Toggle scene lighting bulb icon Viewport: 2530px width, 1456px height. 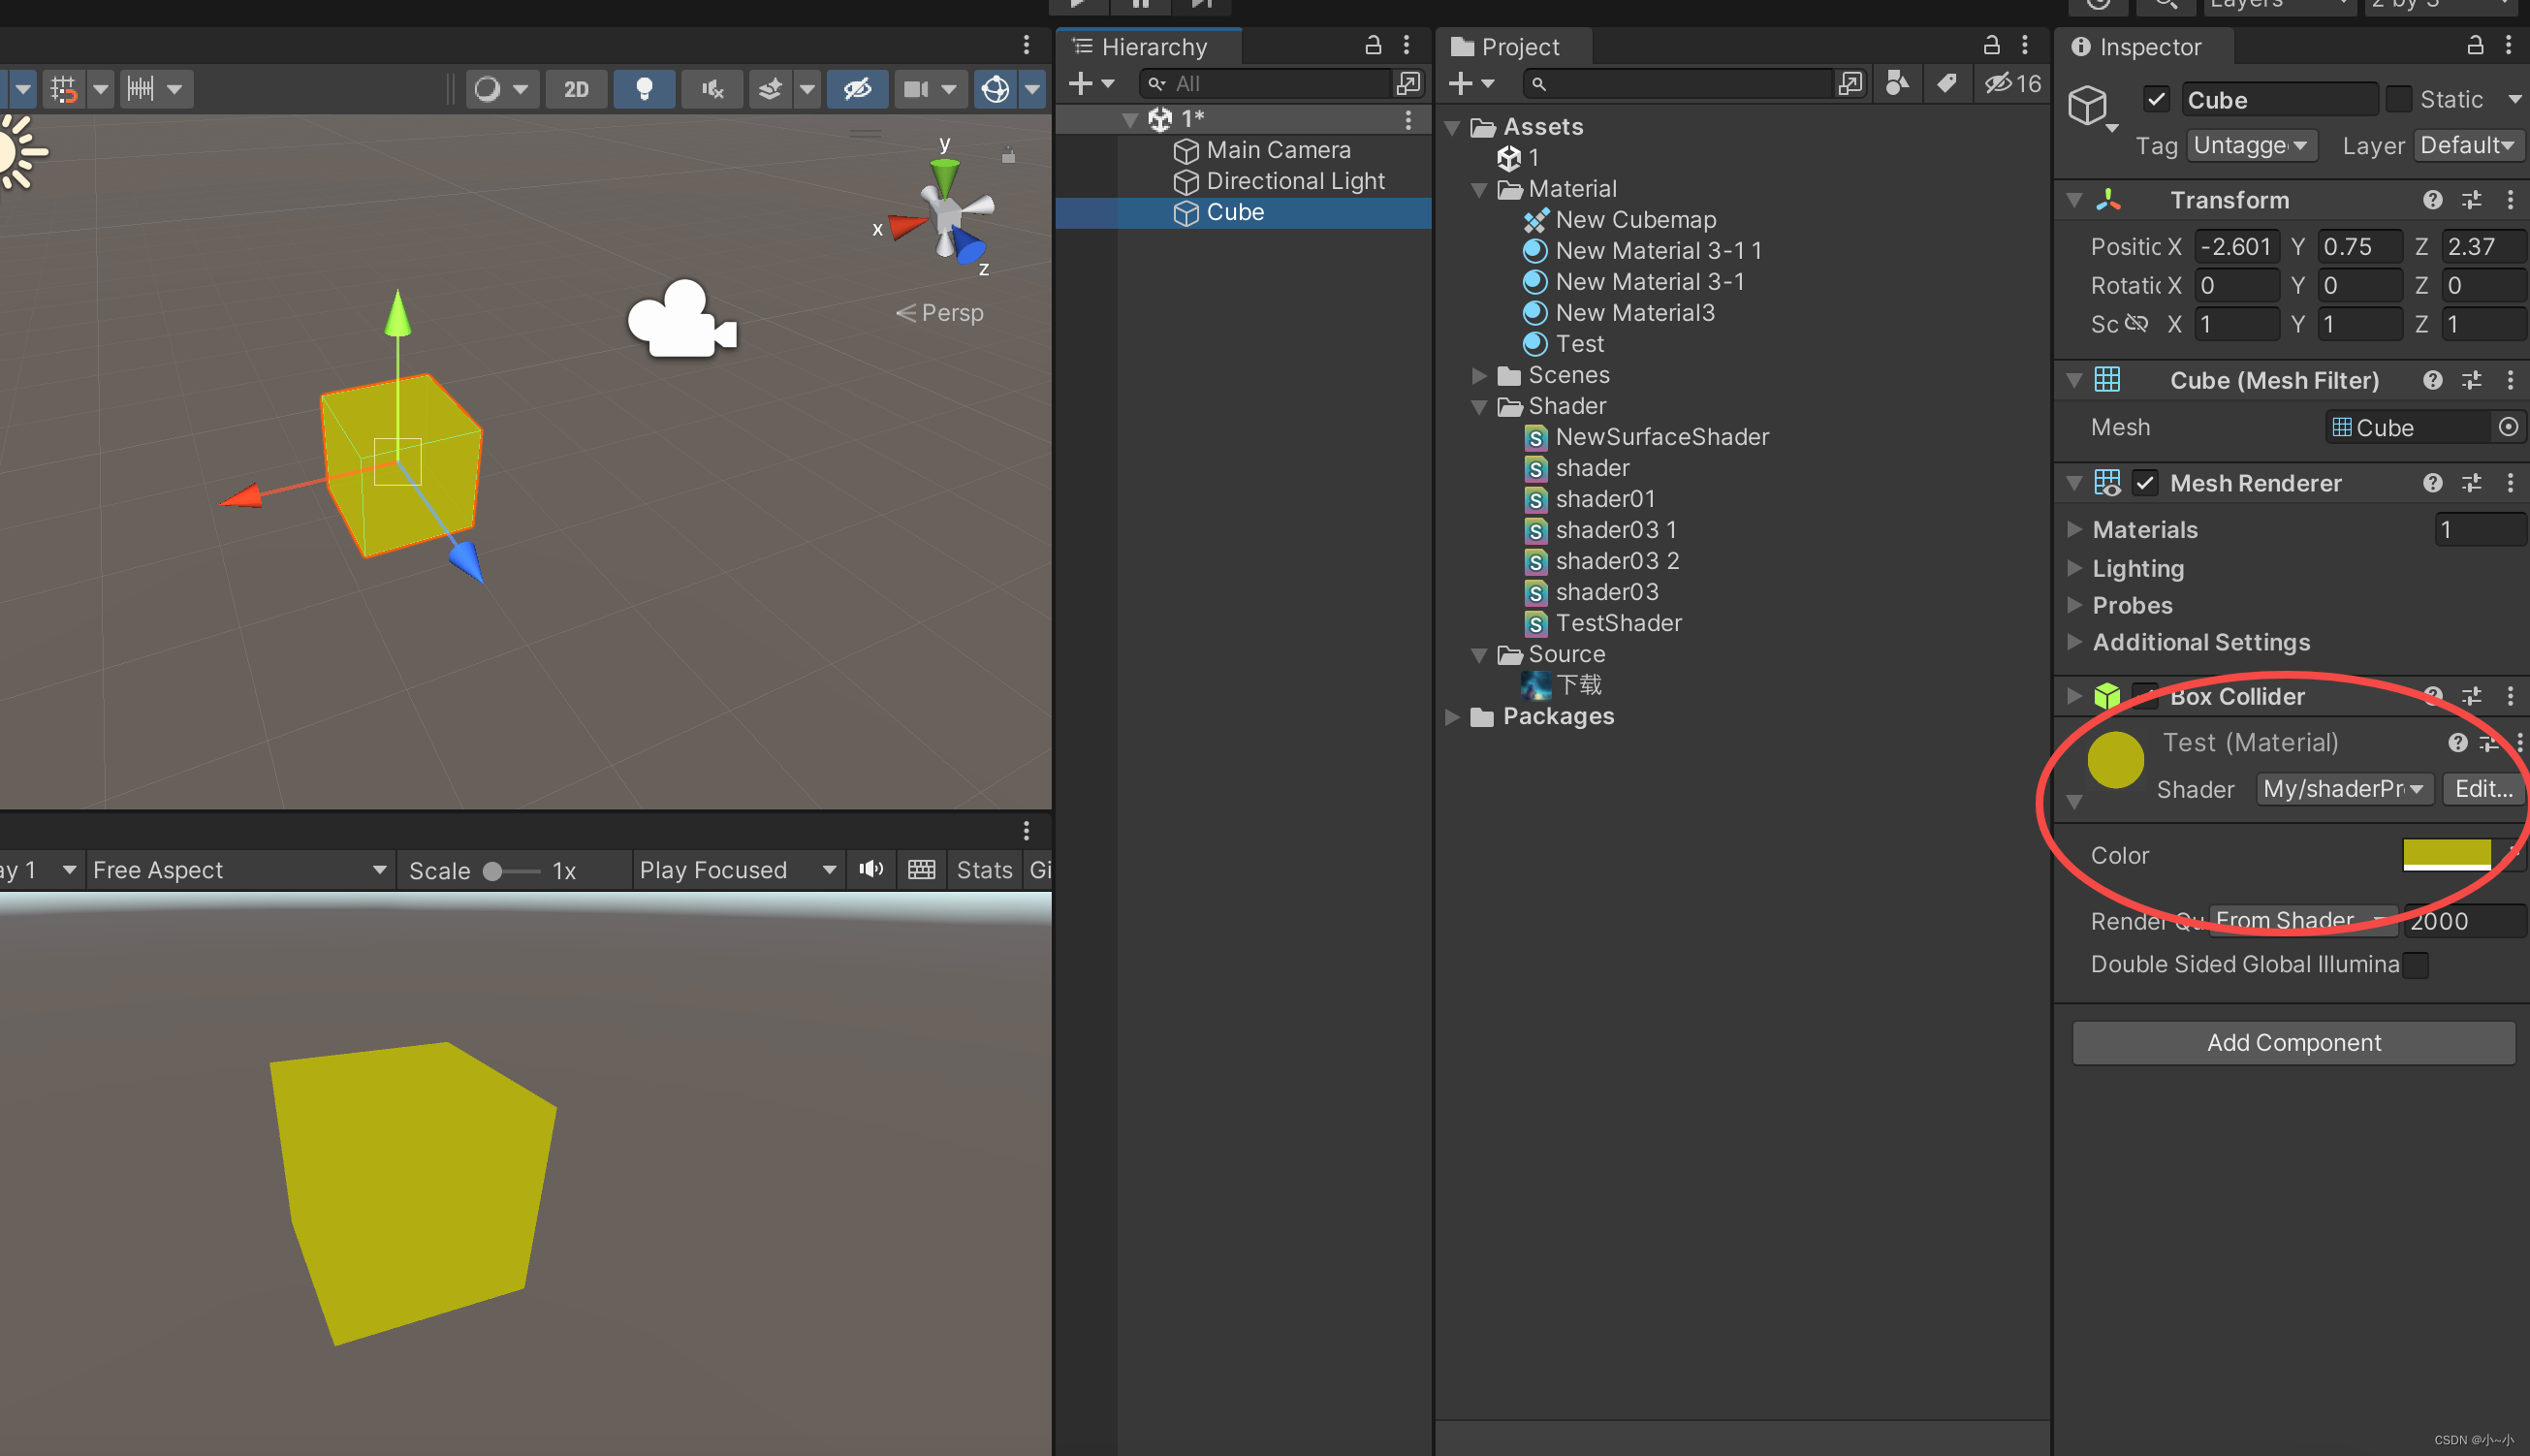[644, 89]
